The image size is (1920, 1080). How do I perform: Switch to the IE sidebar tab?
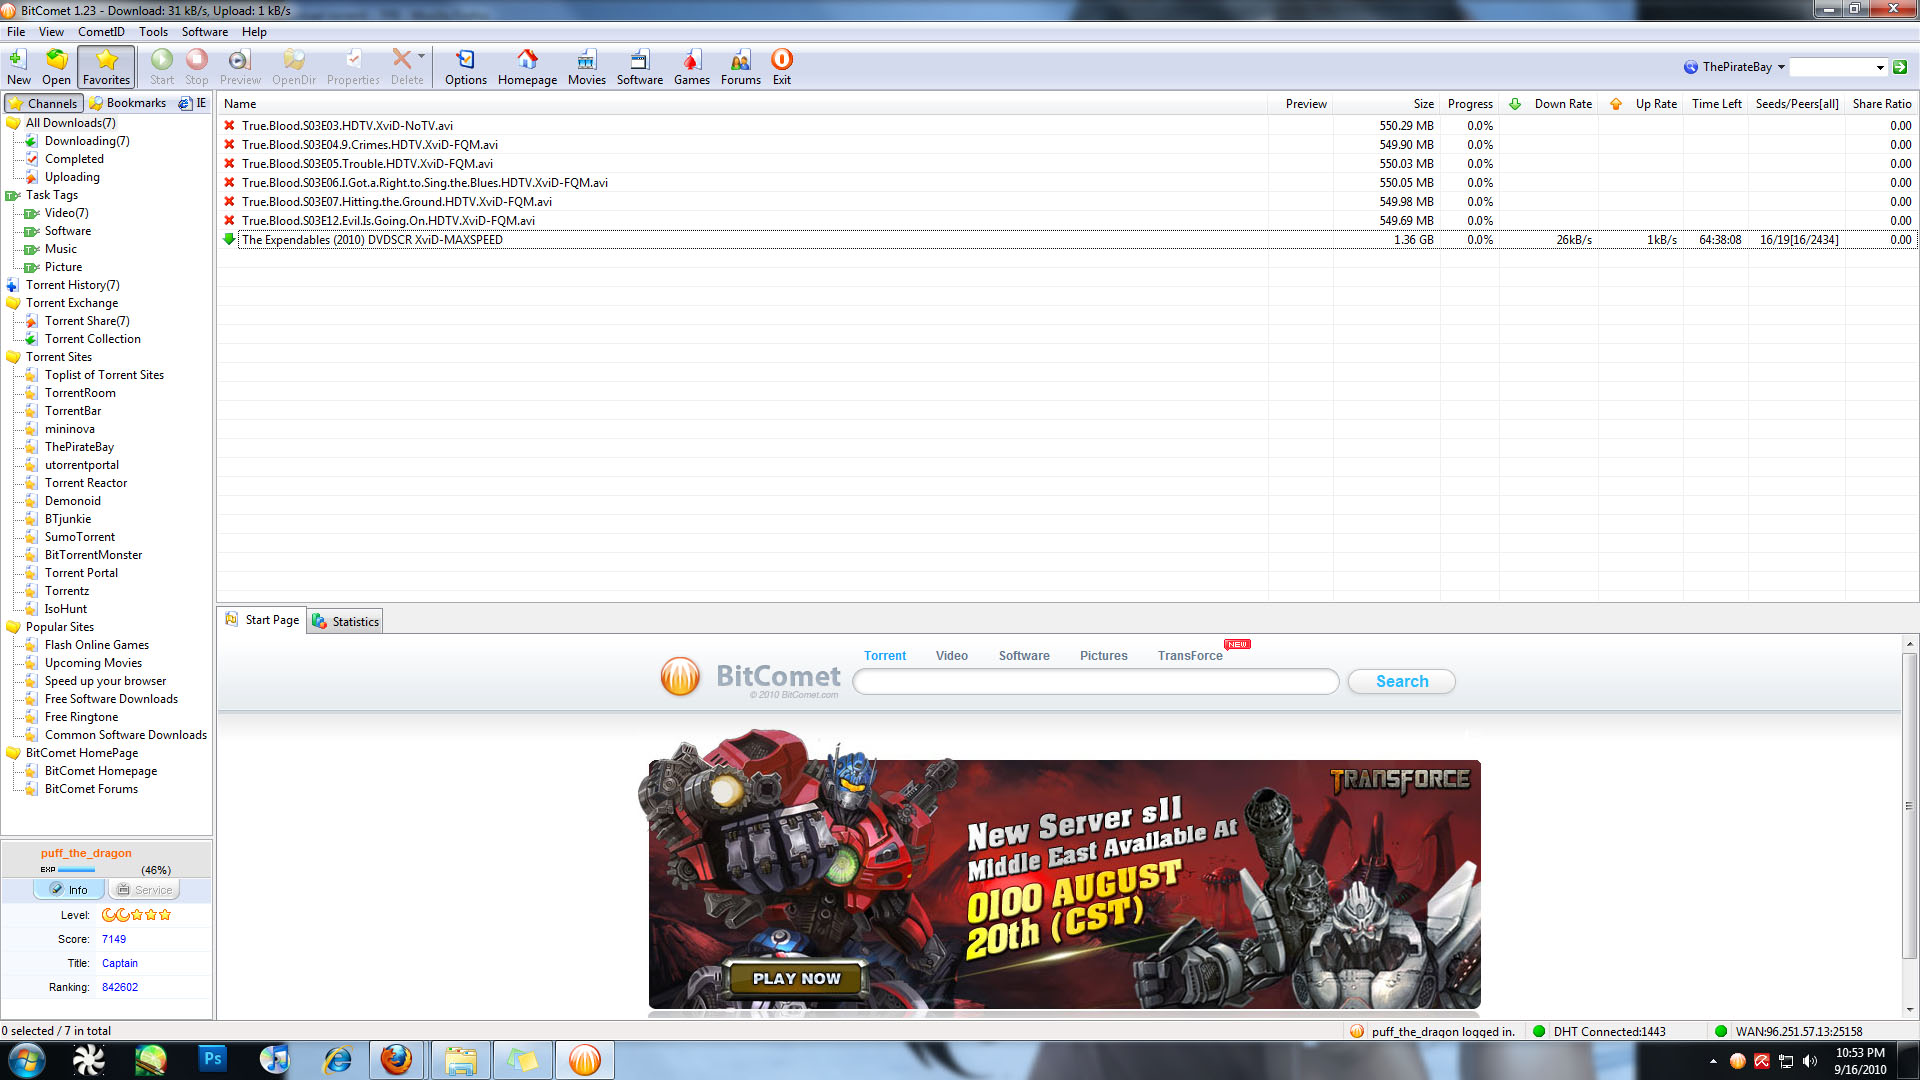[x=192, y=103]
